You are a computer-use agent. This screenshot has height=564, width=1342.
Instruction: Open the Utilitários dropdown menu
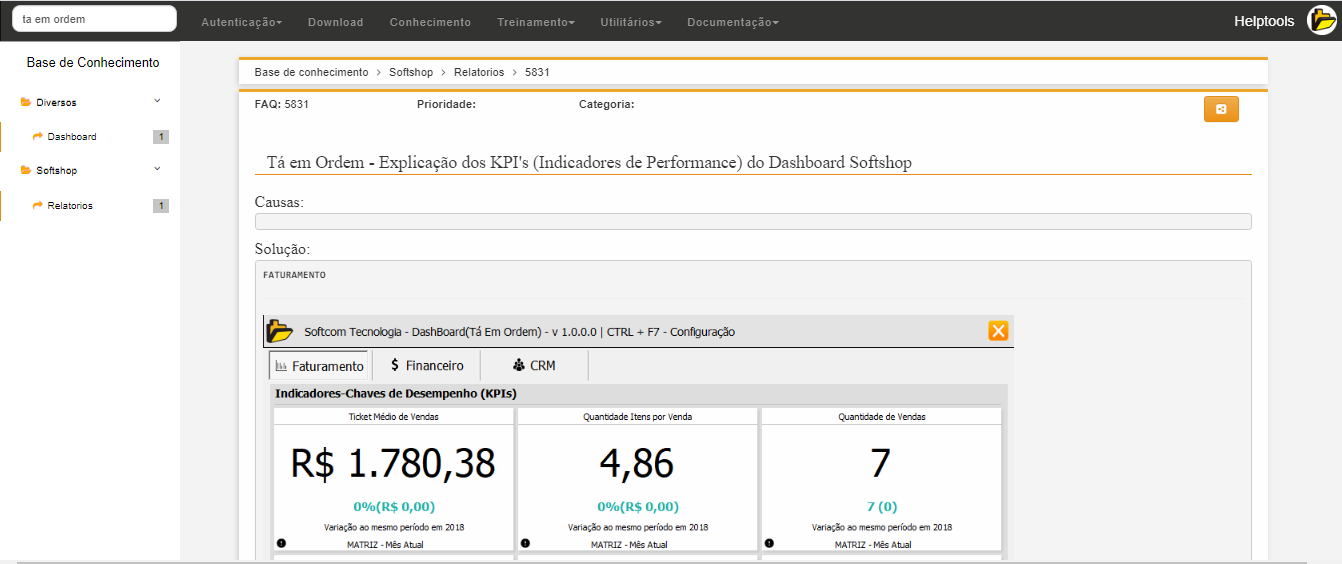[630, 22]
